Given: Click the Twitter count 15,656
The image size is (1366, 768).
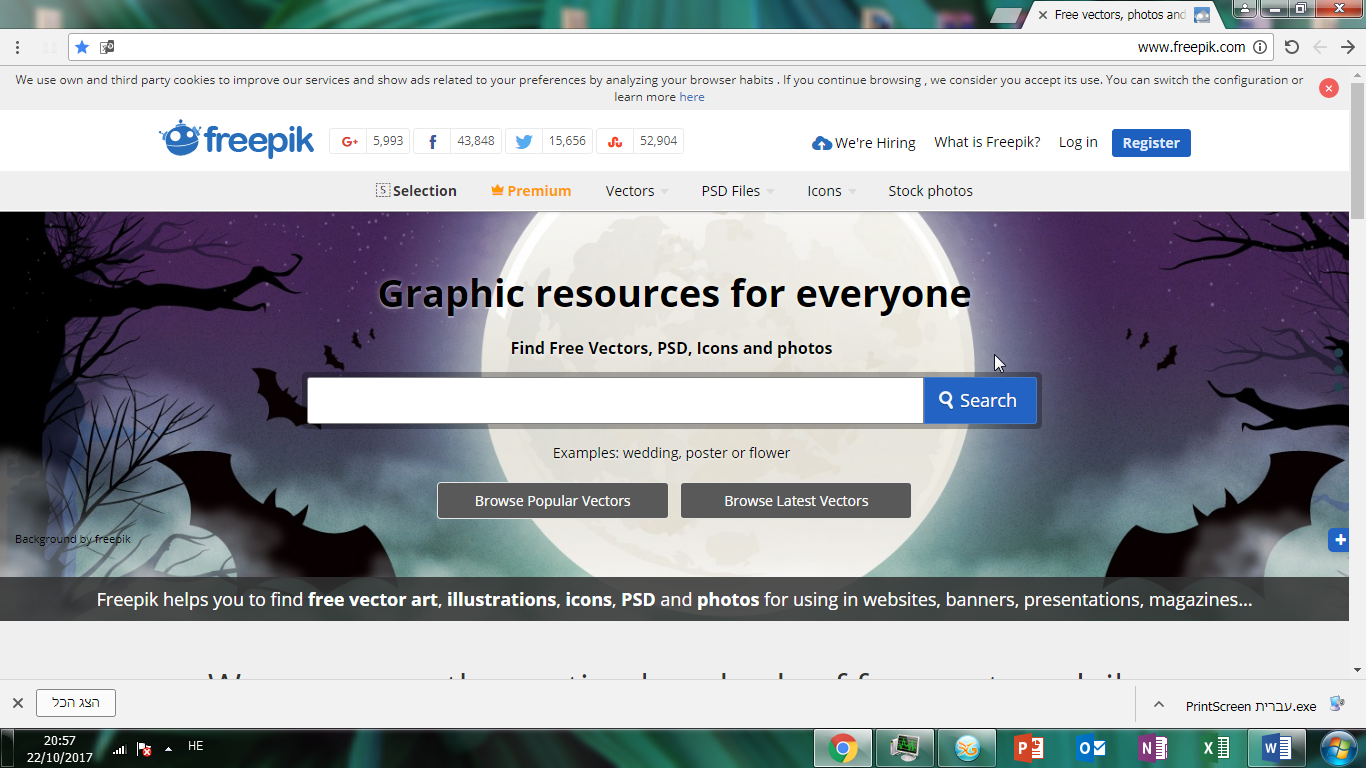Looking at the screenshot, I should pos(567,141).
